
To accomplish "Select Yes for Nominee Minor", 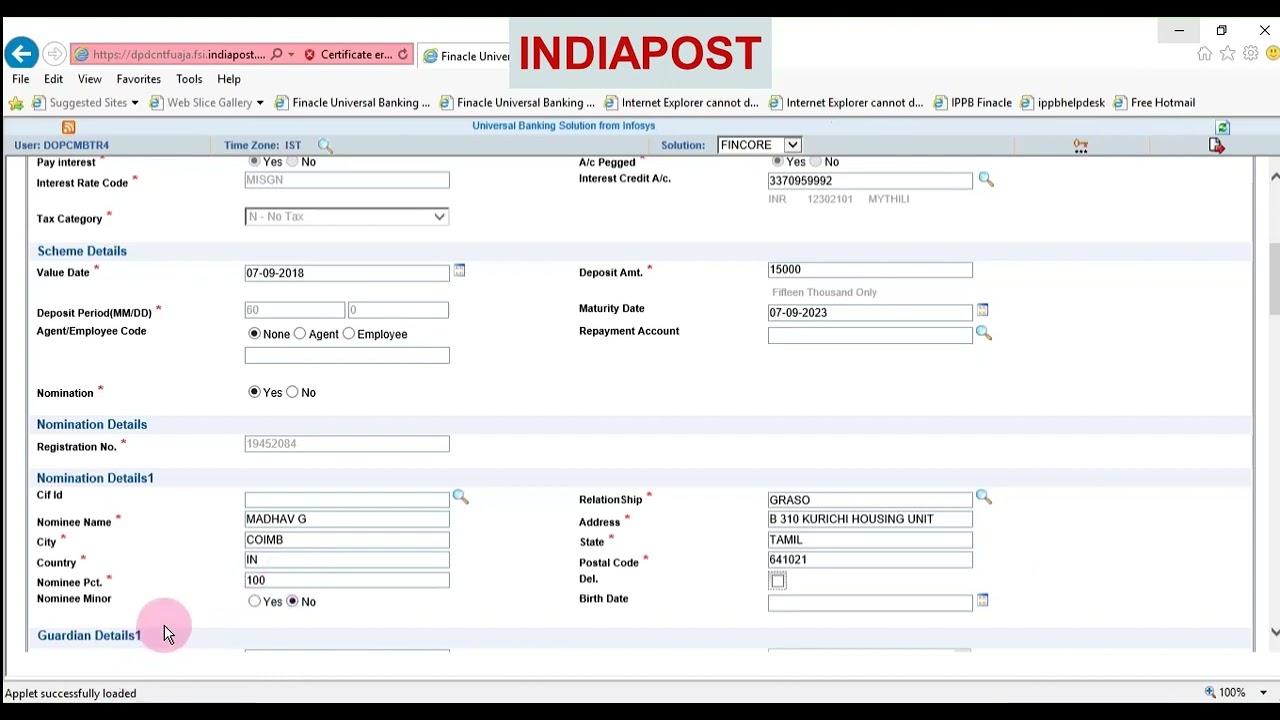I will pos(254,601).
